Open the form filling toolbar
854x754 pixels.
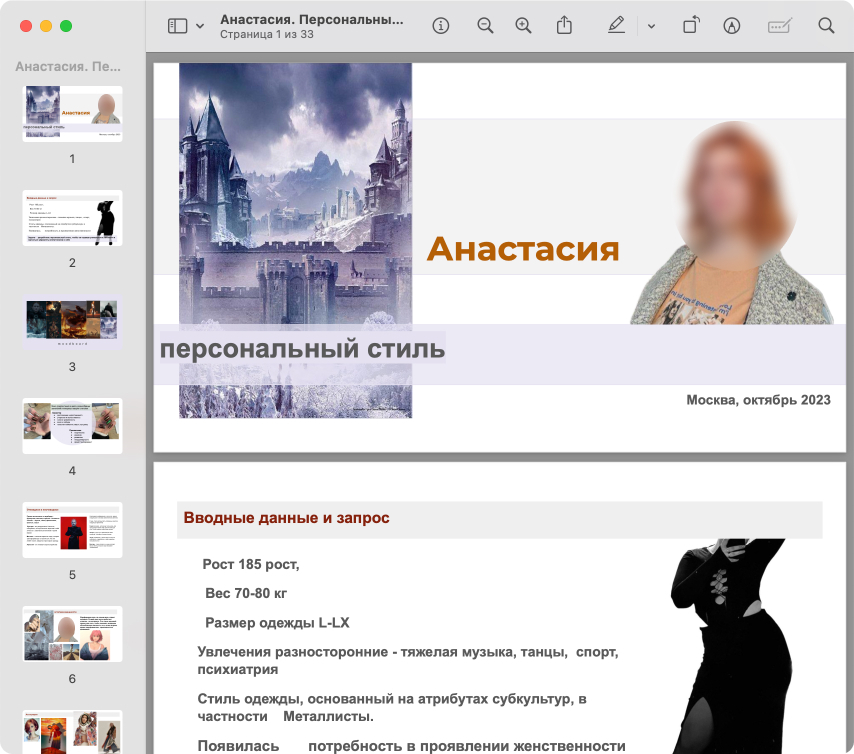[x=779, y=26]
